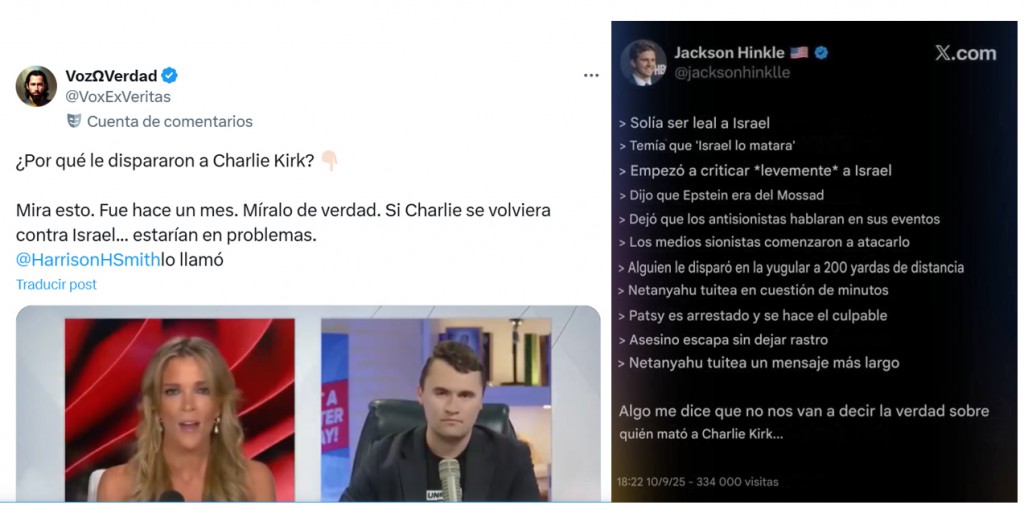
Task: Click the Jackson Hinkle display name
Action: (729, 52)
